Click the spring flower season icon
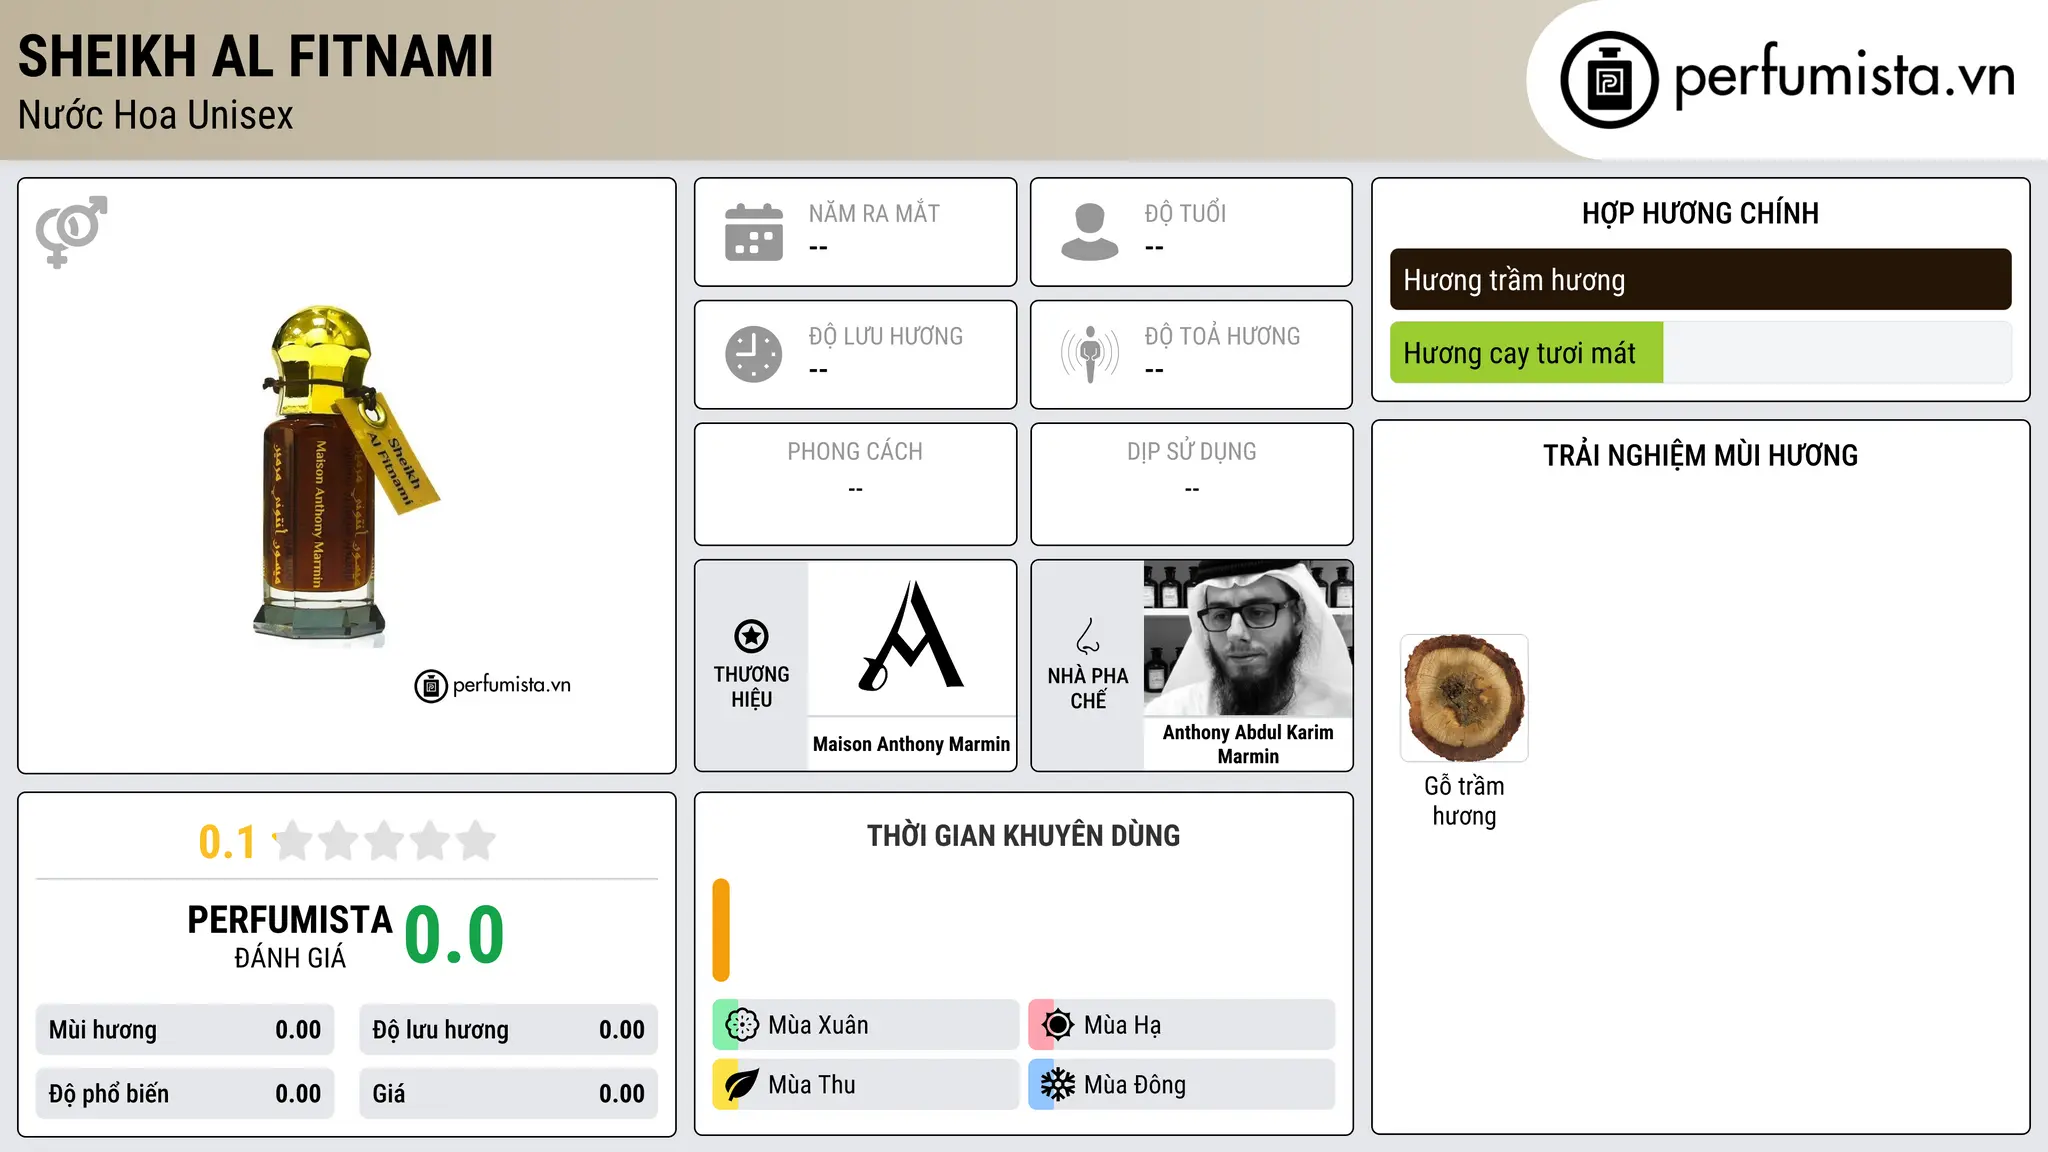 [742, 1025]
